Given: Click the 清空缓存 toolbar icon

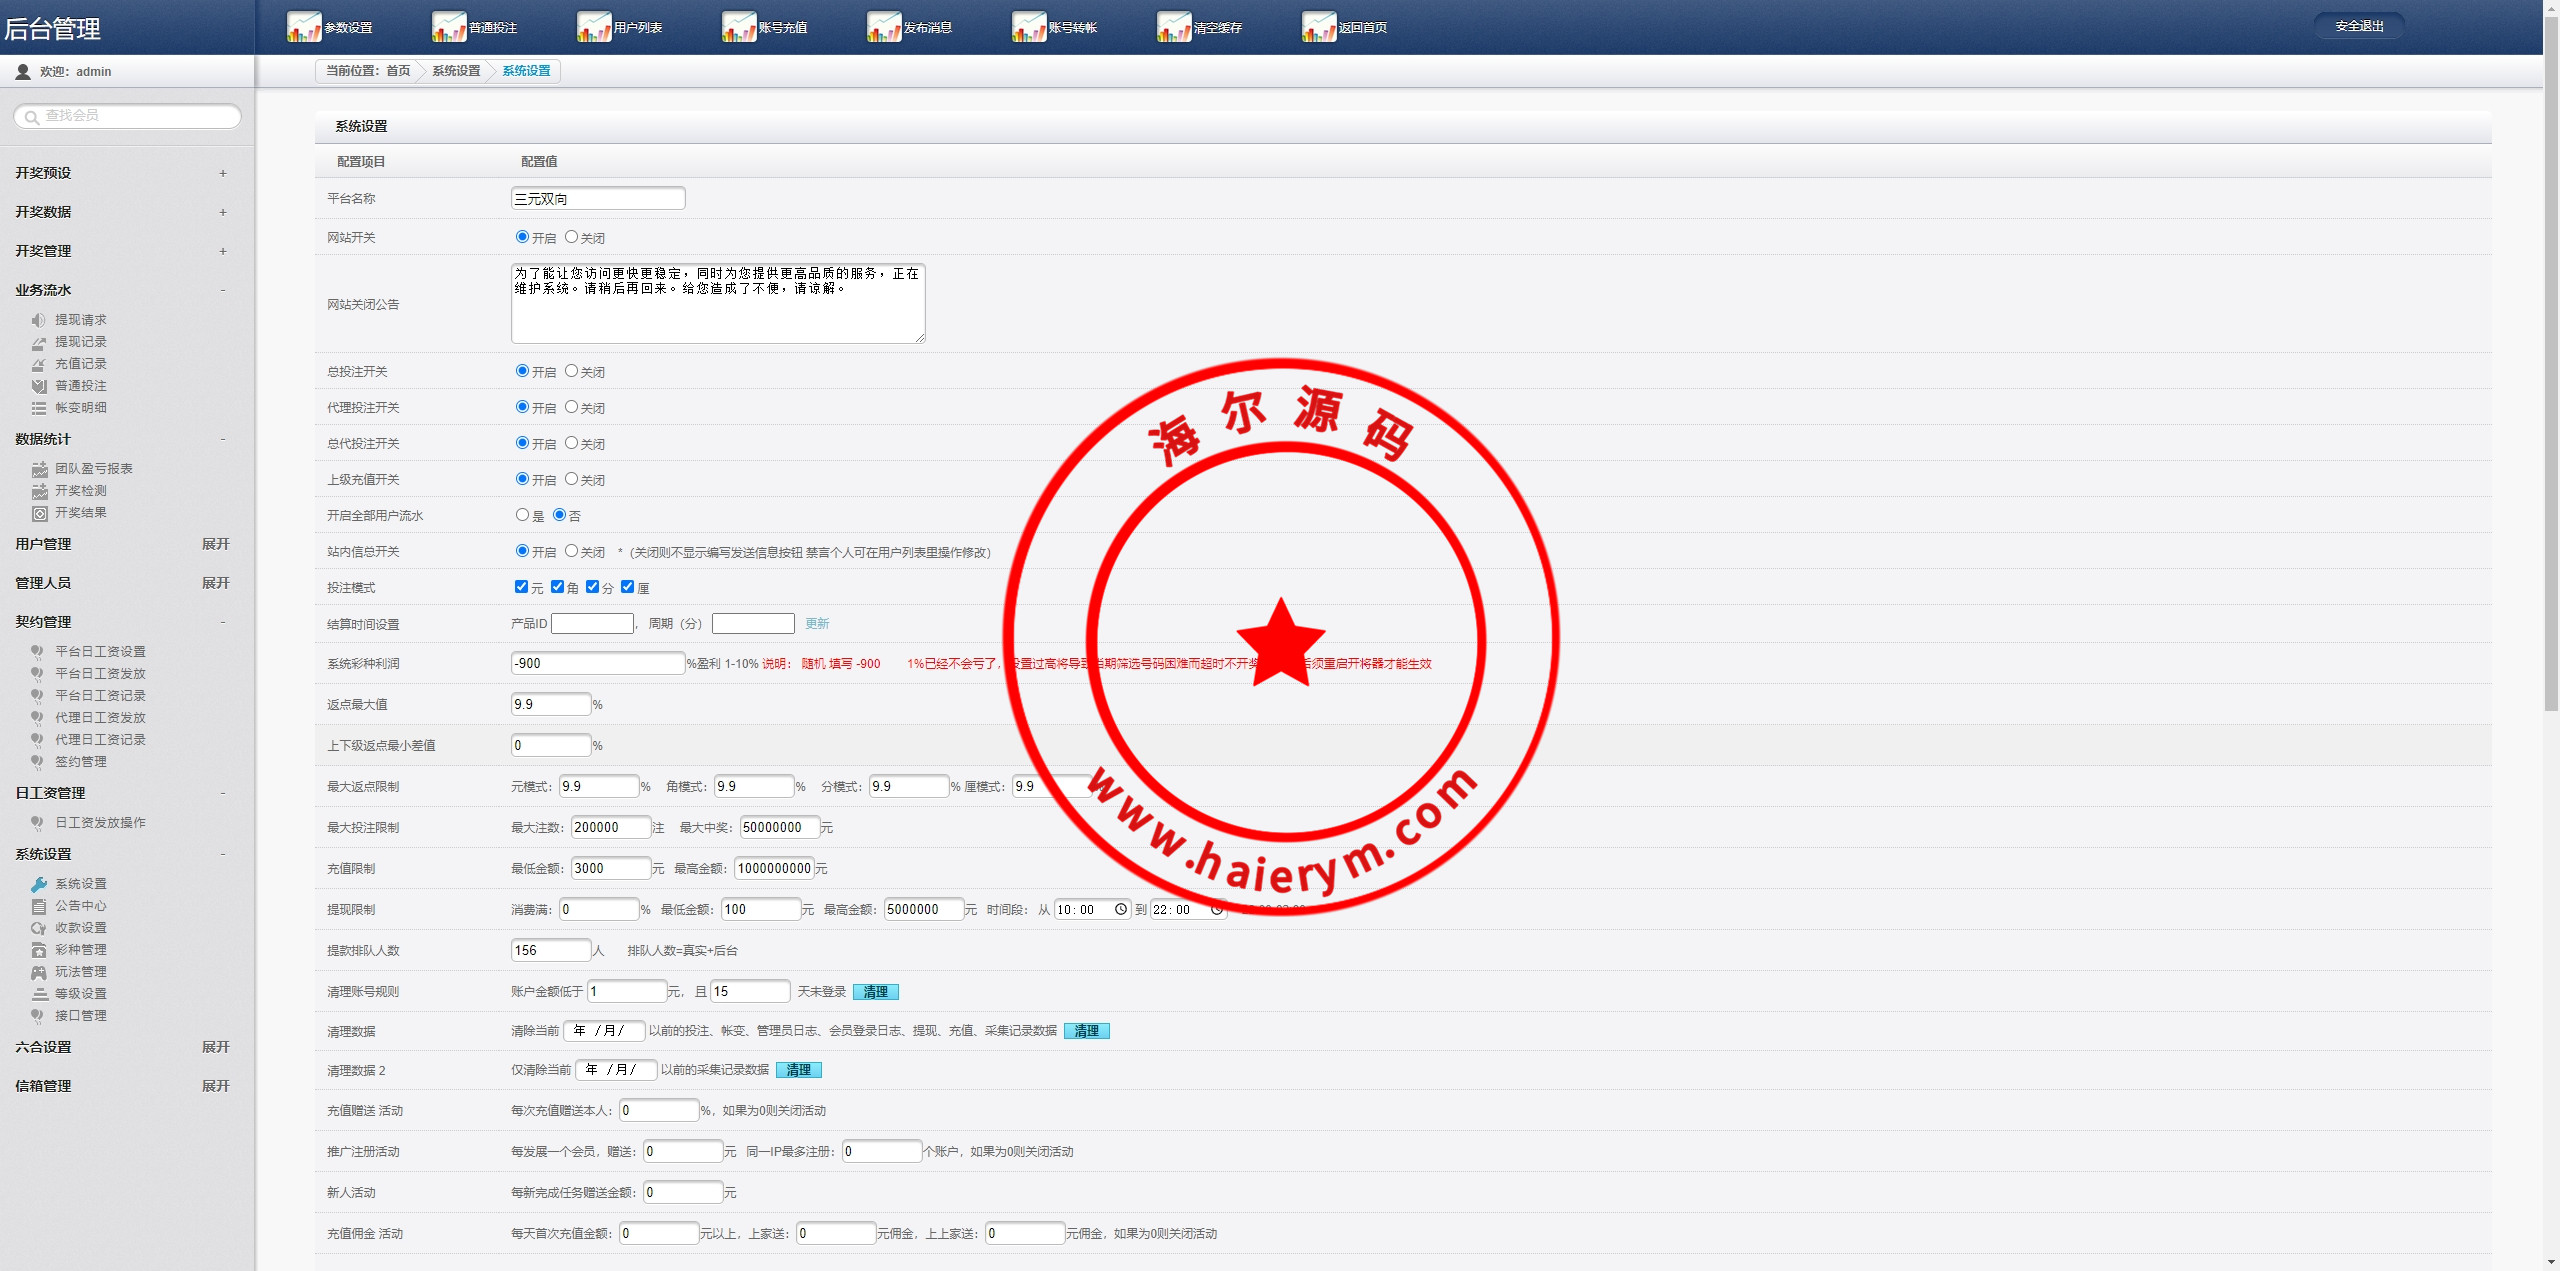Looking at the screenshot, I should click(x=1174, y=27).
